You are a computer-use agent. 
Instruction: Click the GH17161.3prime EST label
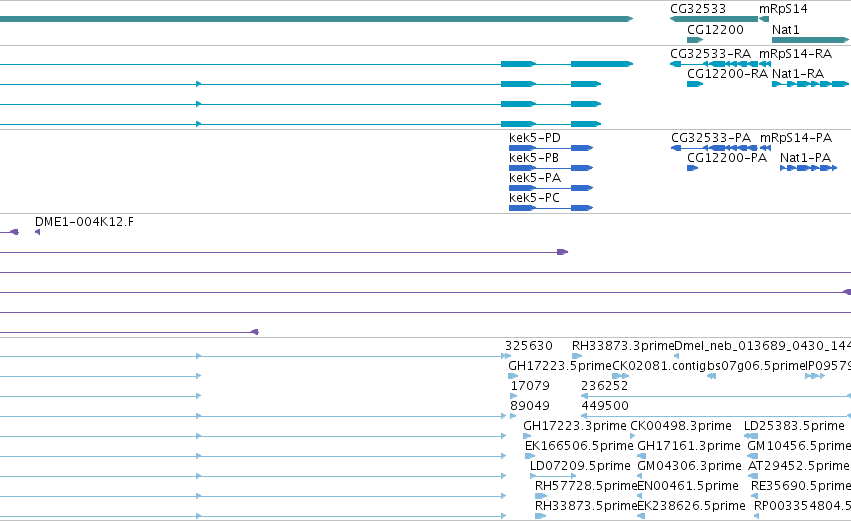pos(689,446)
